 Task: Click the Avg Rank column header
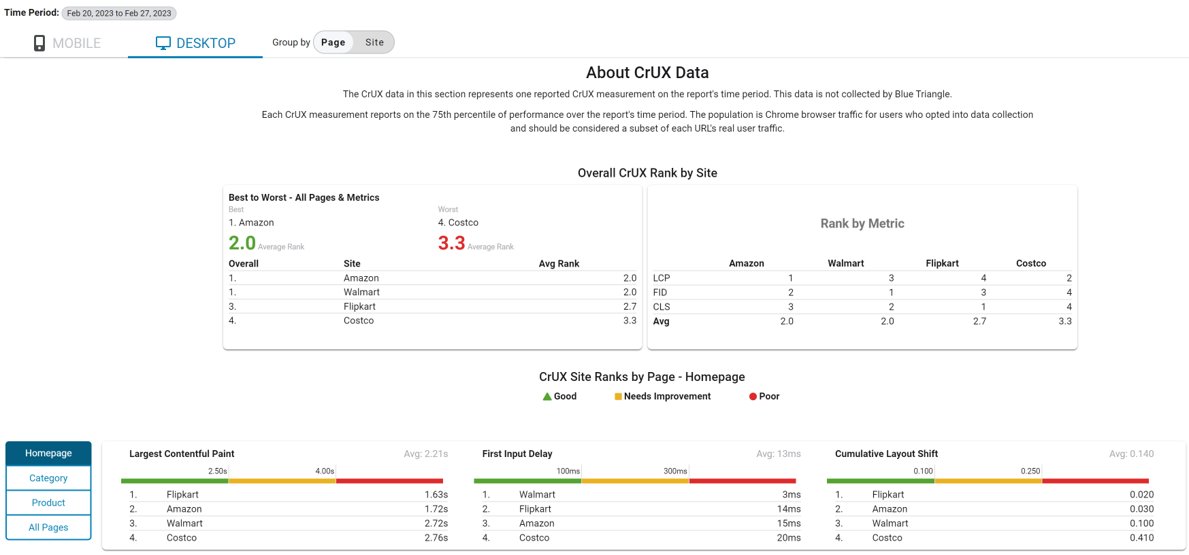tap(558, 264)
